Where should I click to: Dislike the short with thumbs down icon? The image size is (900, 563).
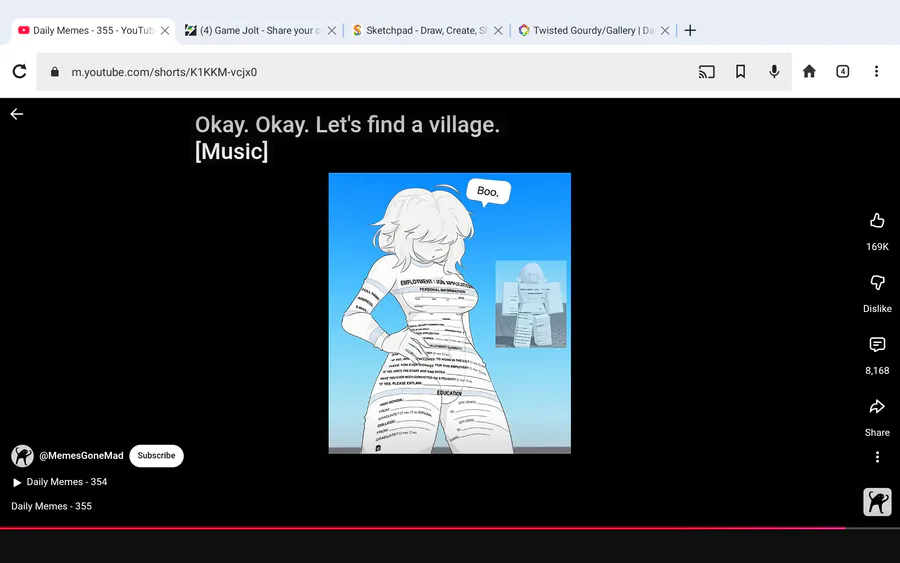pos(877,282)
